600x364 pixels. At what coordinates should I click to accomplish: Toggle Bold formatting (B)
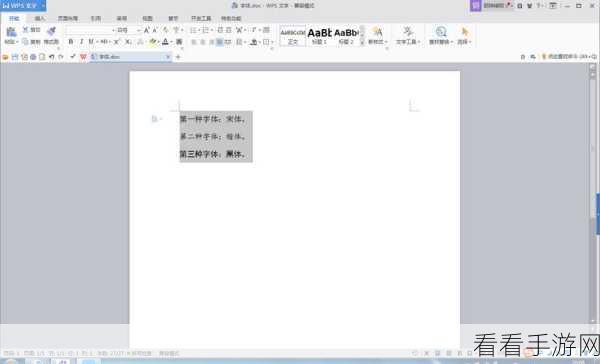point(71,41)
